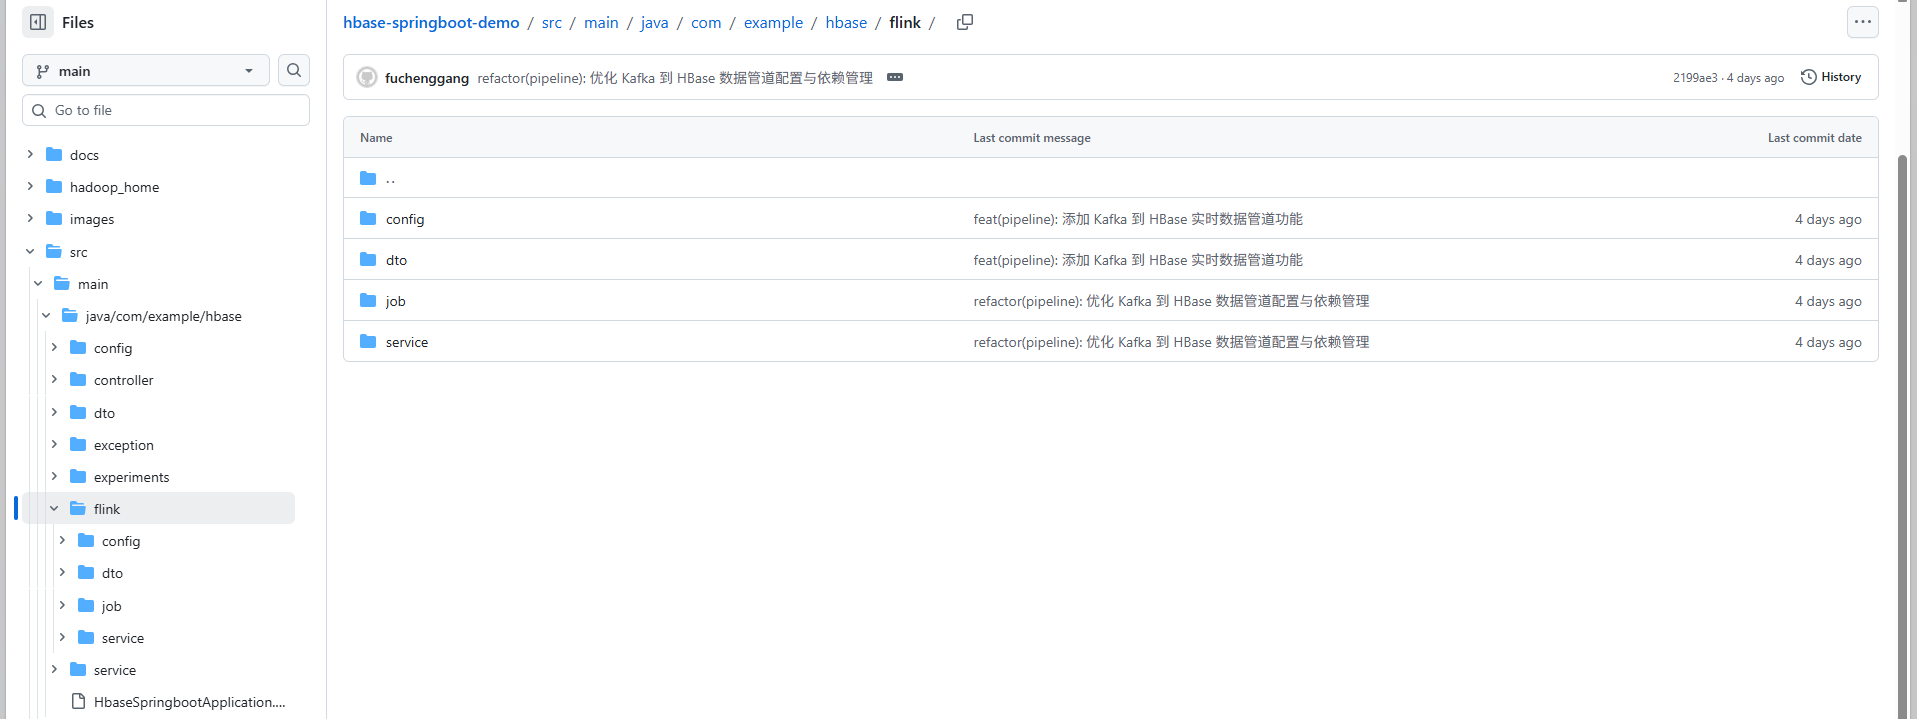This screenshot has height=719, width=1917.
Task: Expand the experiments folder chevron
Action: (54, 476)
